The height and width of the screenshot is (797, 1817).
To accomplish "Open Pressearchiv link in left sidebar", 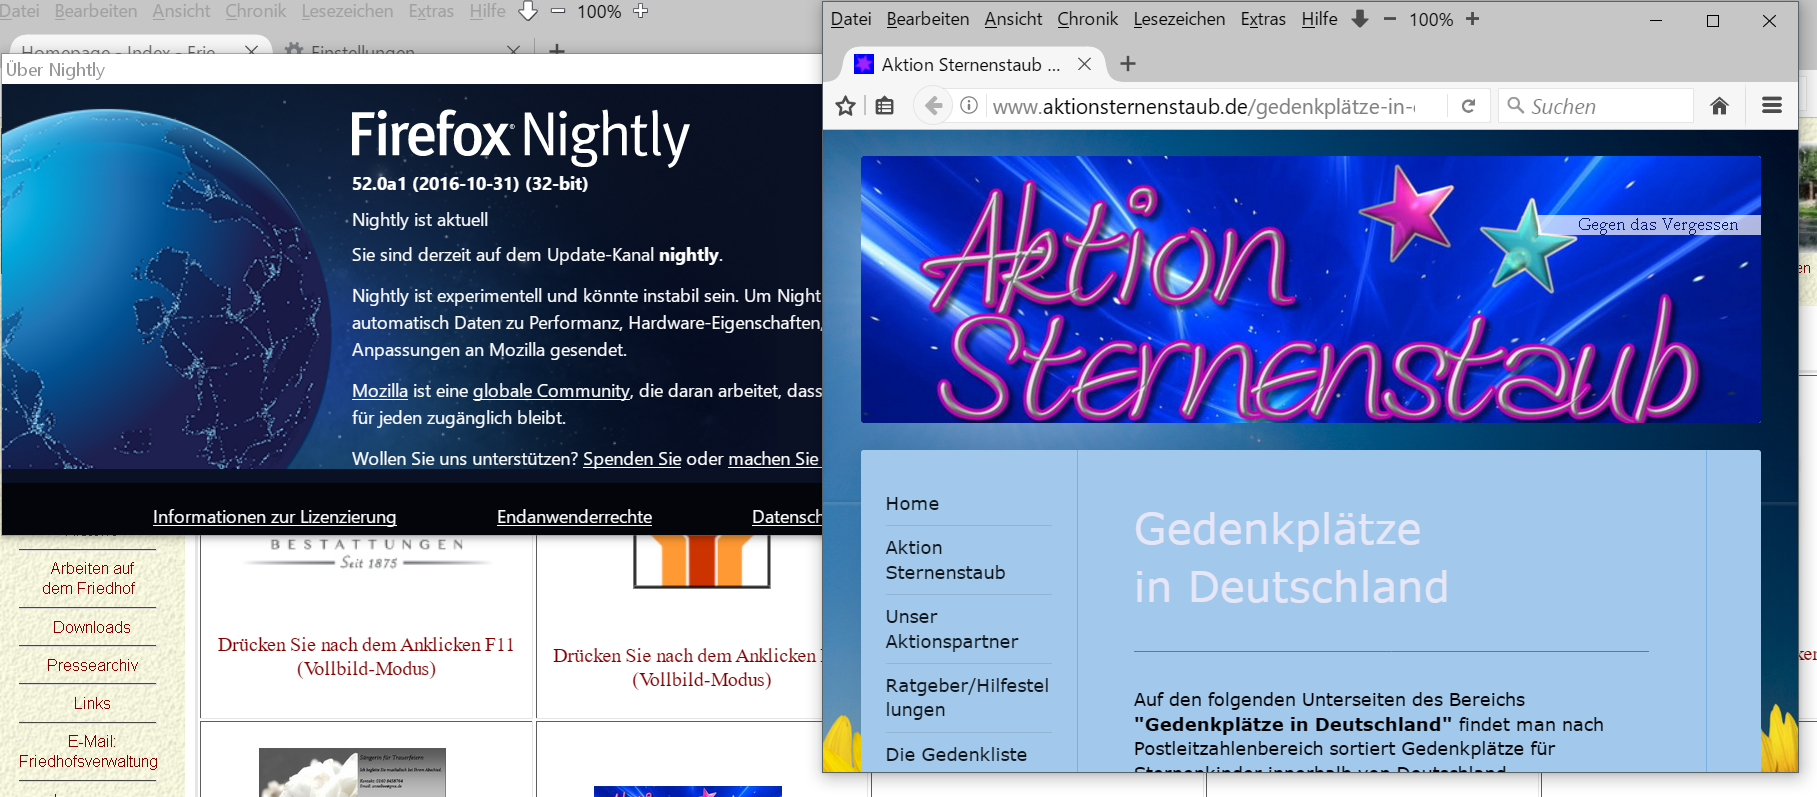I will [x=92, y=665].
